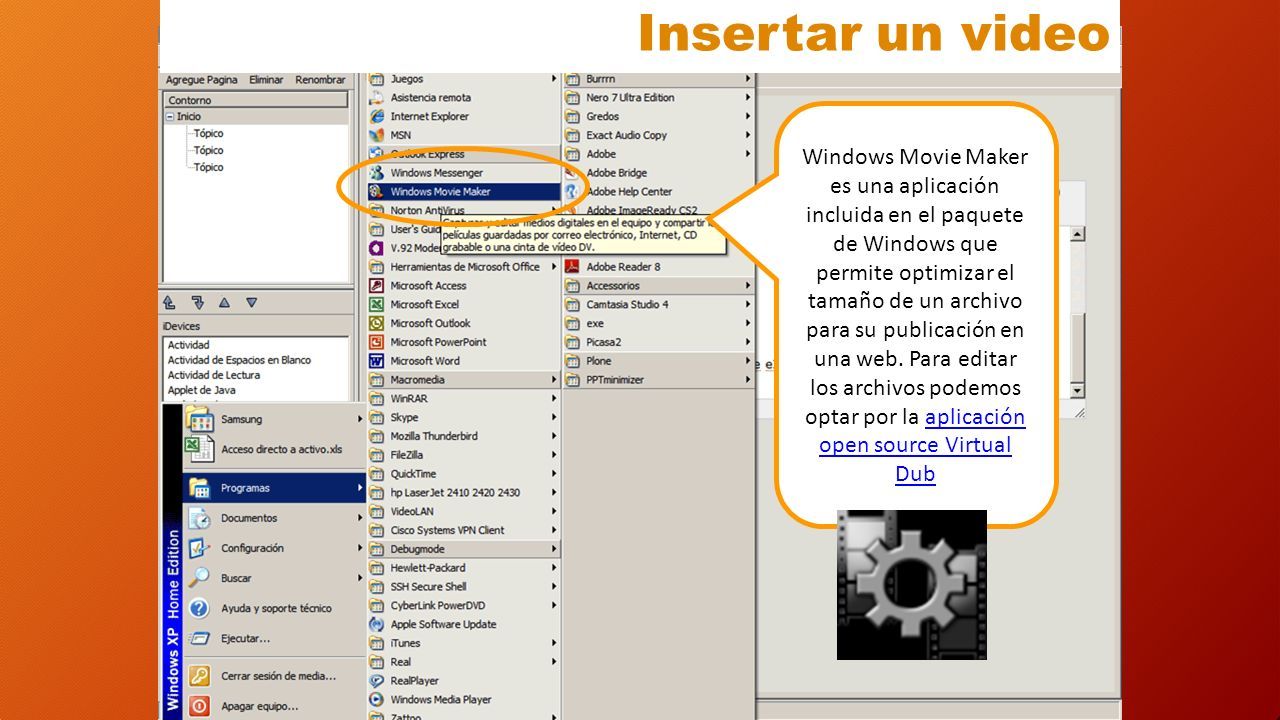This screenshot has width=1280, height=720.
Task: Open the Programas entry in Start menu
Action: (x=275, y=488)
